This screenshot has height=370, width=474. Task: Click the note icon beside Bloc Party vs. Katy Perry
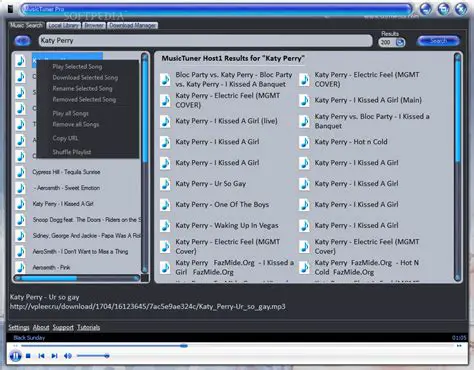pos(165,80)
